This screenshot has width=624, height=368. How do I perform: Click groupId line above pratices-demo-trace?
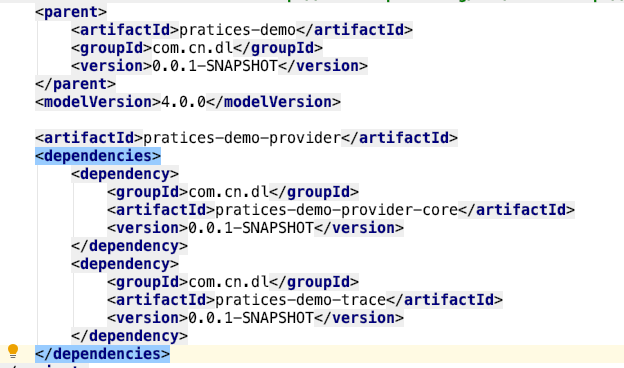point(233,282)
